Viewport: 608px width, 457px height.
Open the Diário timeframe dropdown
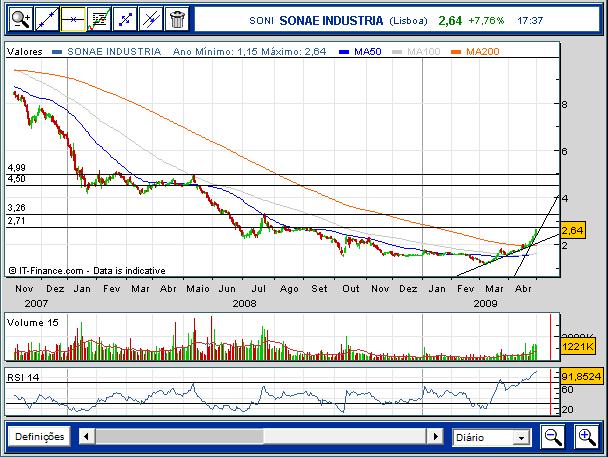[x=491, y=438]
